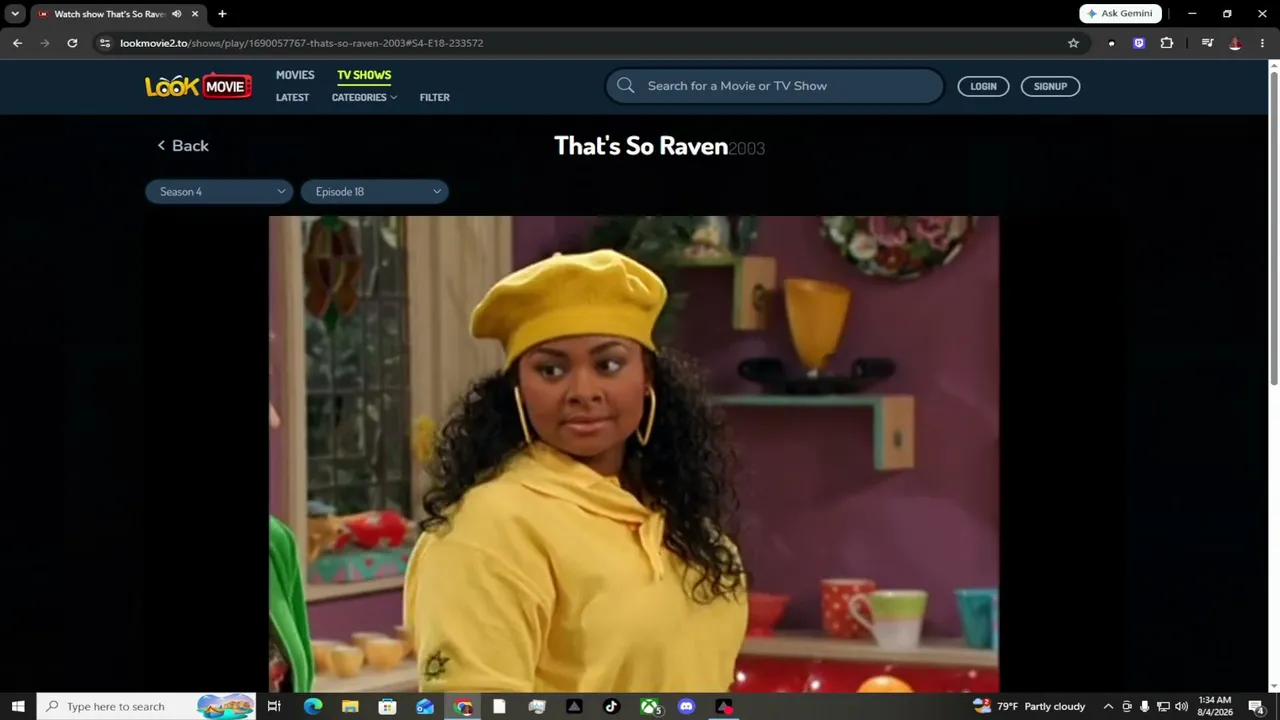The width and height of the screenshot is (1280, 720).
Task: Click the Windows taskbar search box
Action: [146, 706]
